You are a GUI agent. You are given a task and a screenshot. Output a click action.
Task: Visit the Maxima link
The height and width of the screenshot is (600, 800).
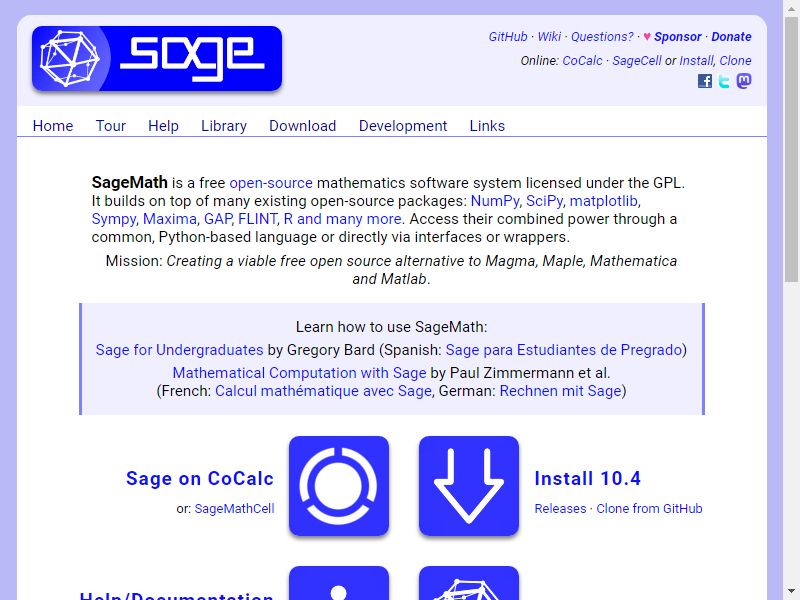click(x=170, y=219)
